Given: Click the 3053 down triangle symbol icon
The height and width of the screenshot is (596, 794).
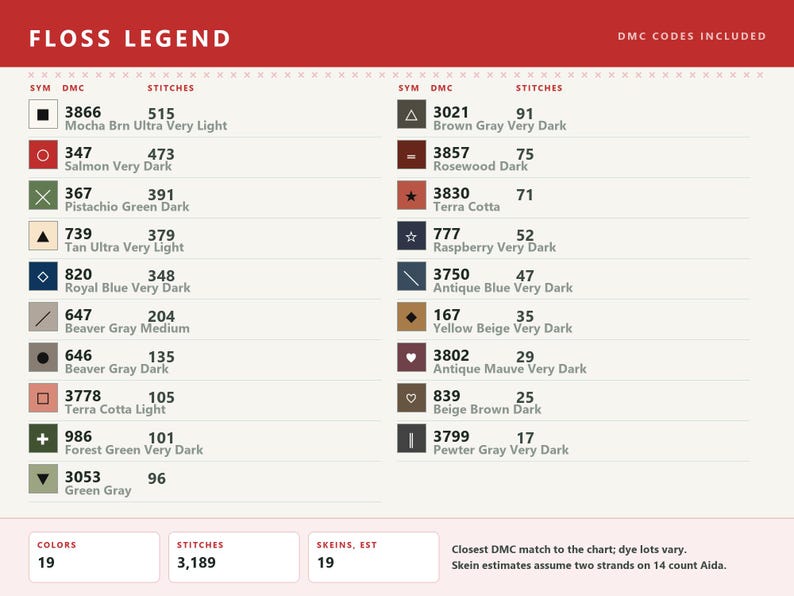Looking at the screenshot, I should (x=43, y=479).
